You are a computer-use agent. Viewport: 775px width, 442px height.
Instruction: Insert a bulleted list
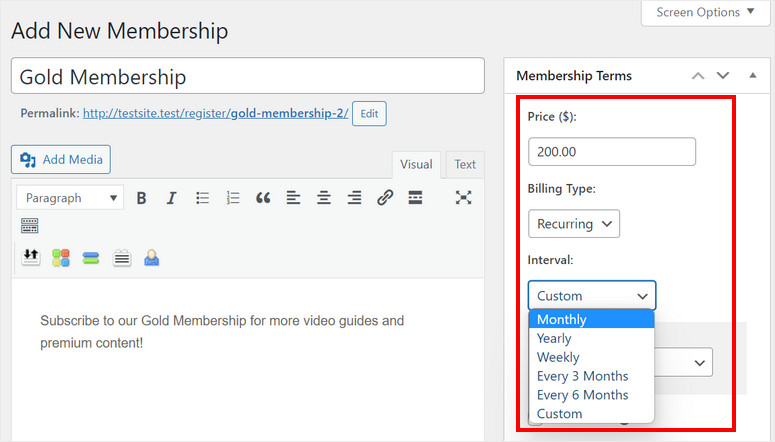coord(202,198)
